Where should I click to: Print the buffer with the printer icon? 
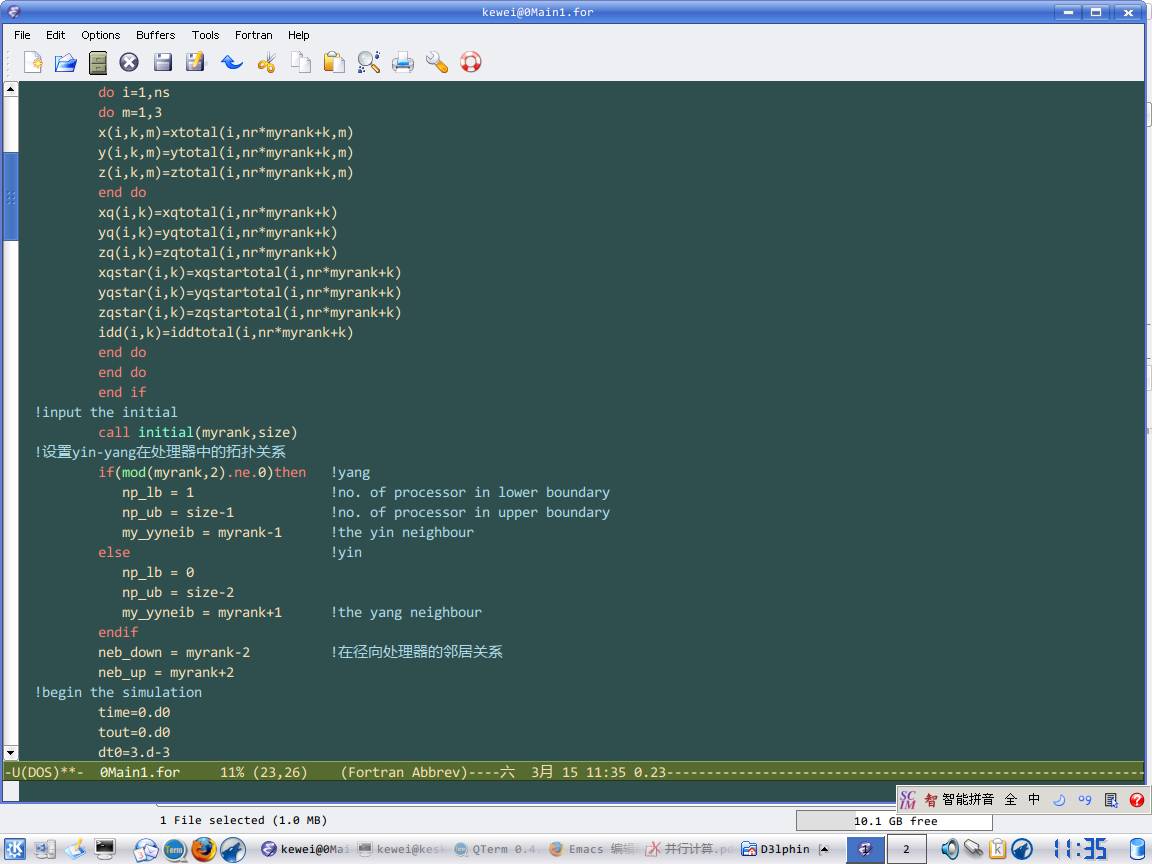[403, 62]
